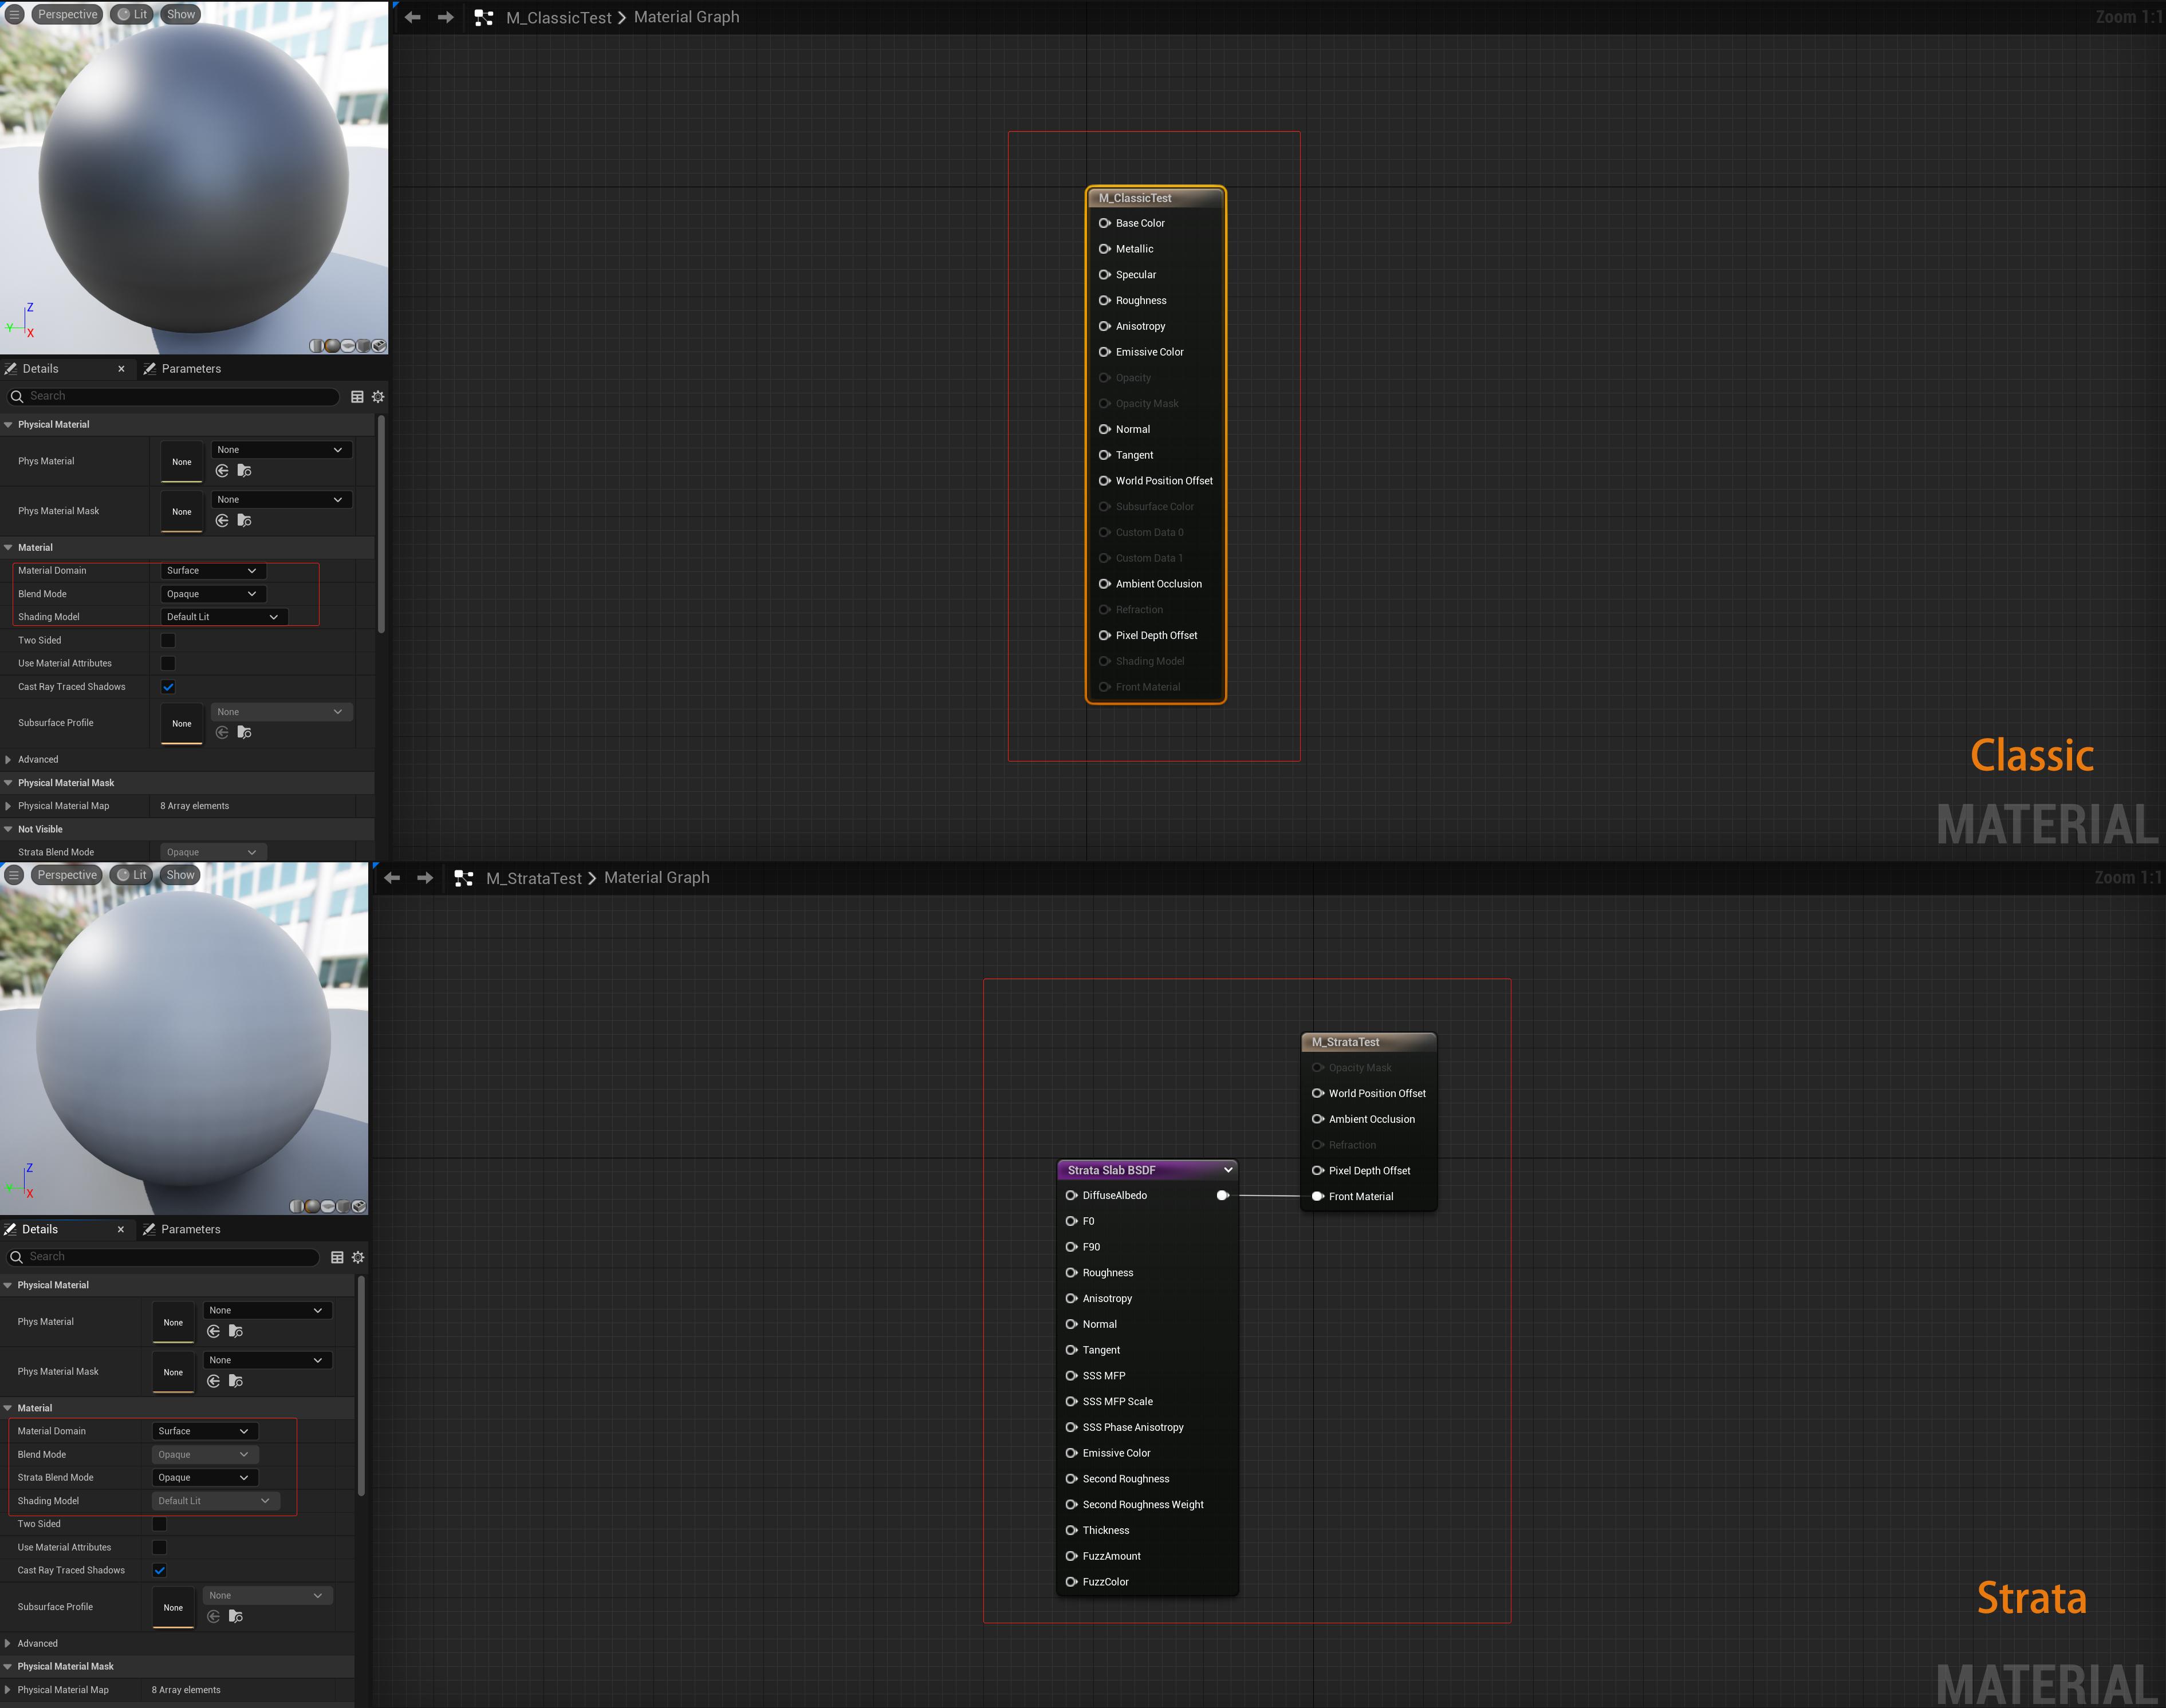Use selected asset arrow for top Phys Material Mask
The image size is (2166, 1708).
click(222, 521)
